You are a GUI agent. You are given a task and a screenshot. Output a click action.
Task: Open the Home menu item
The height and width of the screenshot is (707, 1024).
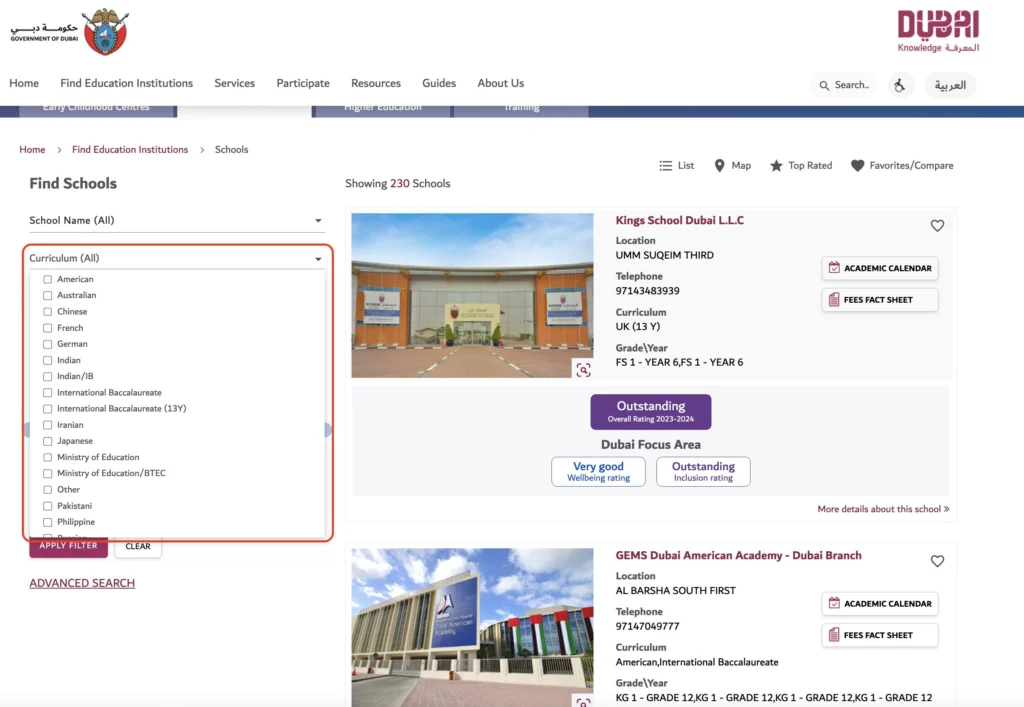[24, 84]
